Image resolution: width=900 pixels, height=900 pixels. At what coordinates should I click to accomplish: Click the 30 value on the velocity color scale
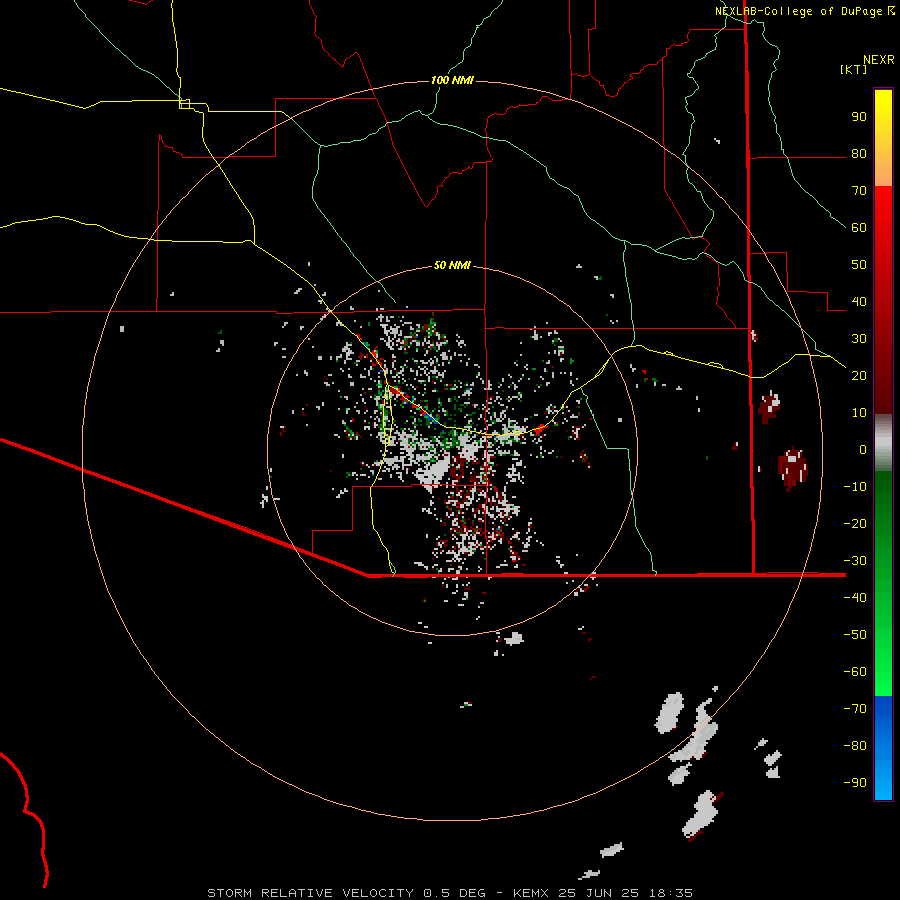click(859, 339)
